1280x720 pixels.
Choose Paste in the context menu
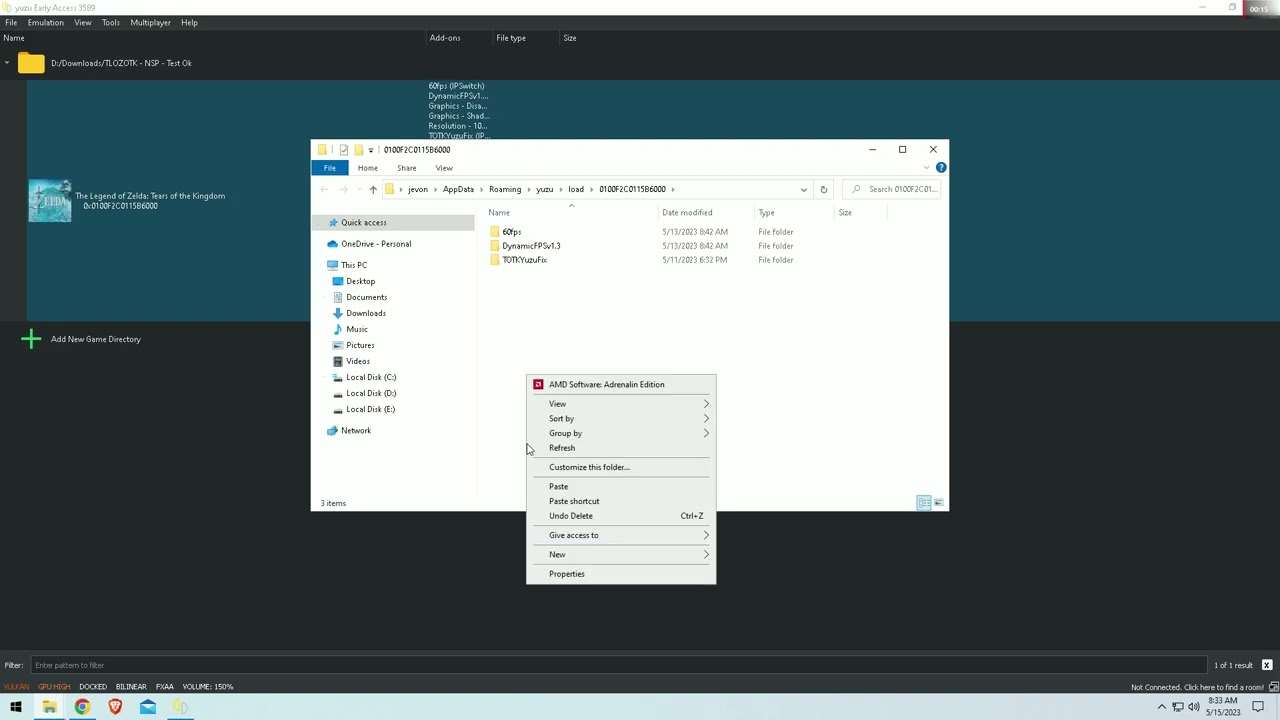click(621, 486)
